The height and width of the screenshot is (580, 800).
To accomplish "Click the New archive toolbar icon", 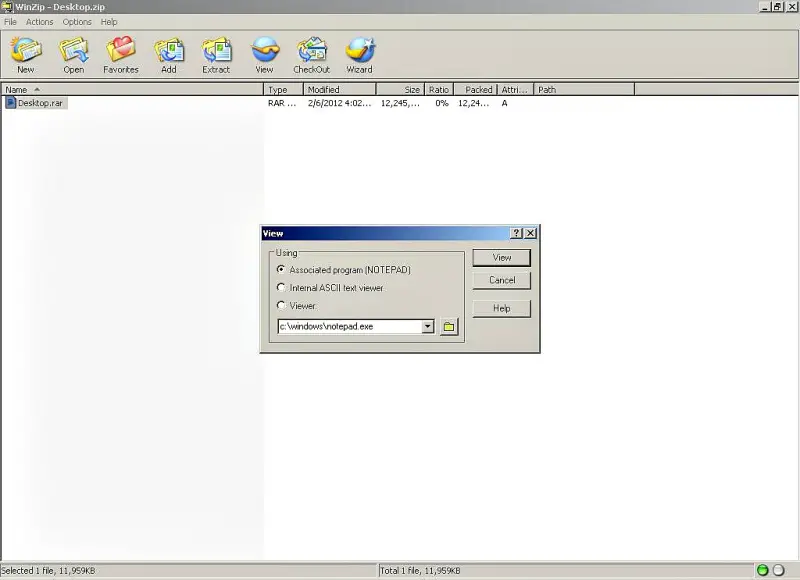I will (25, 50).
